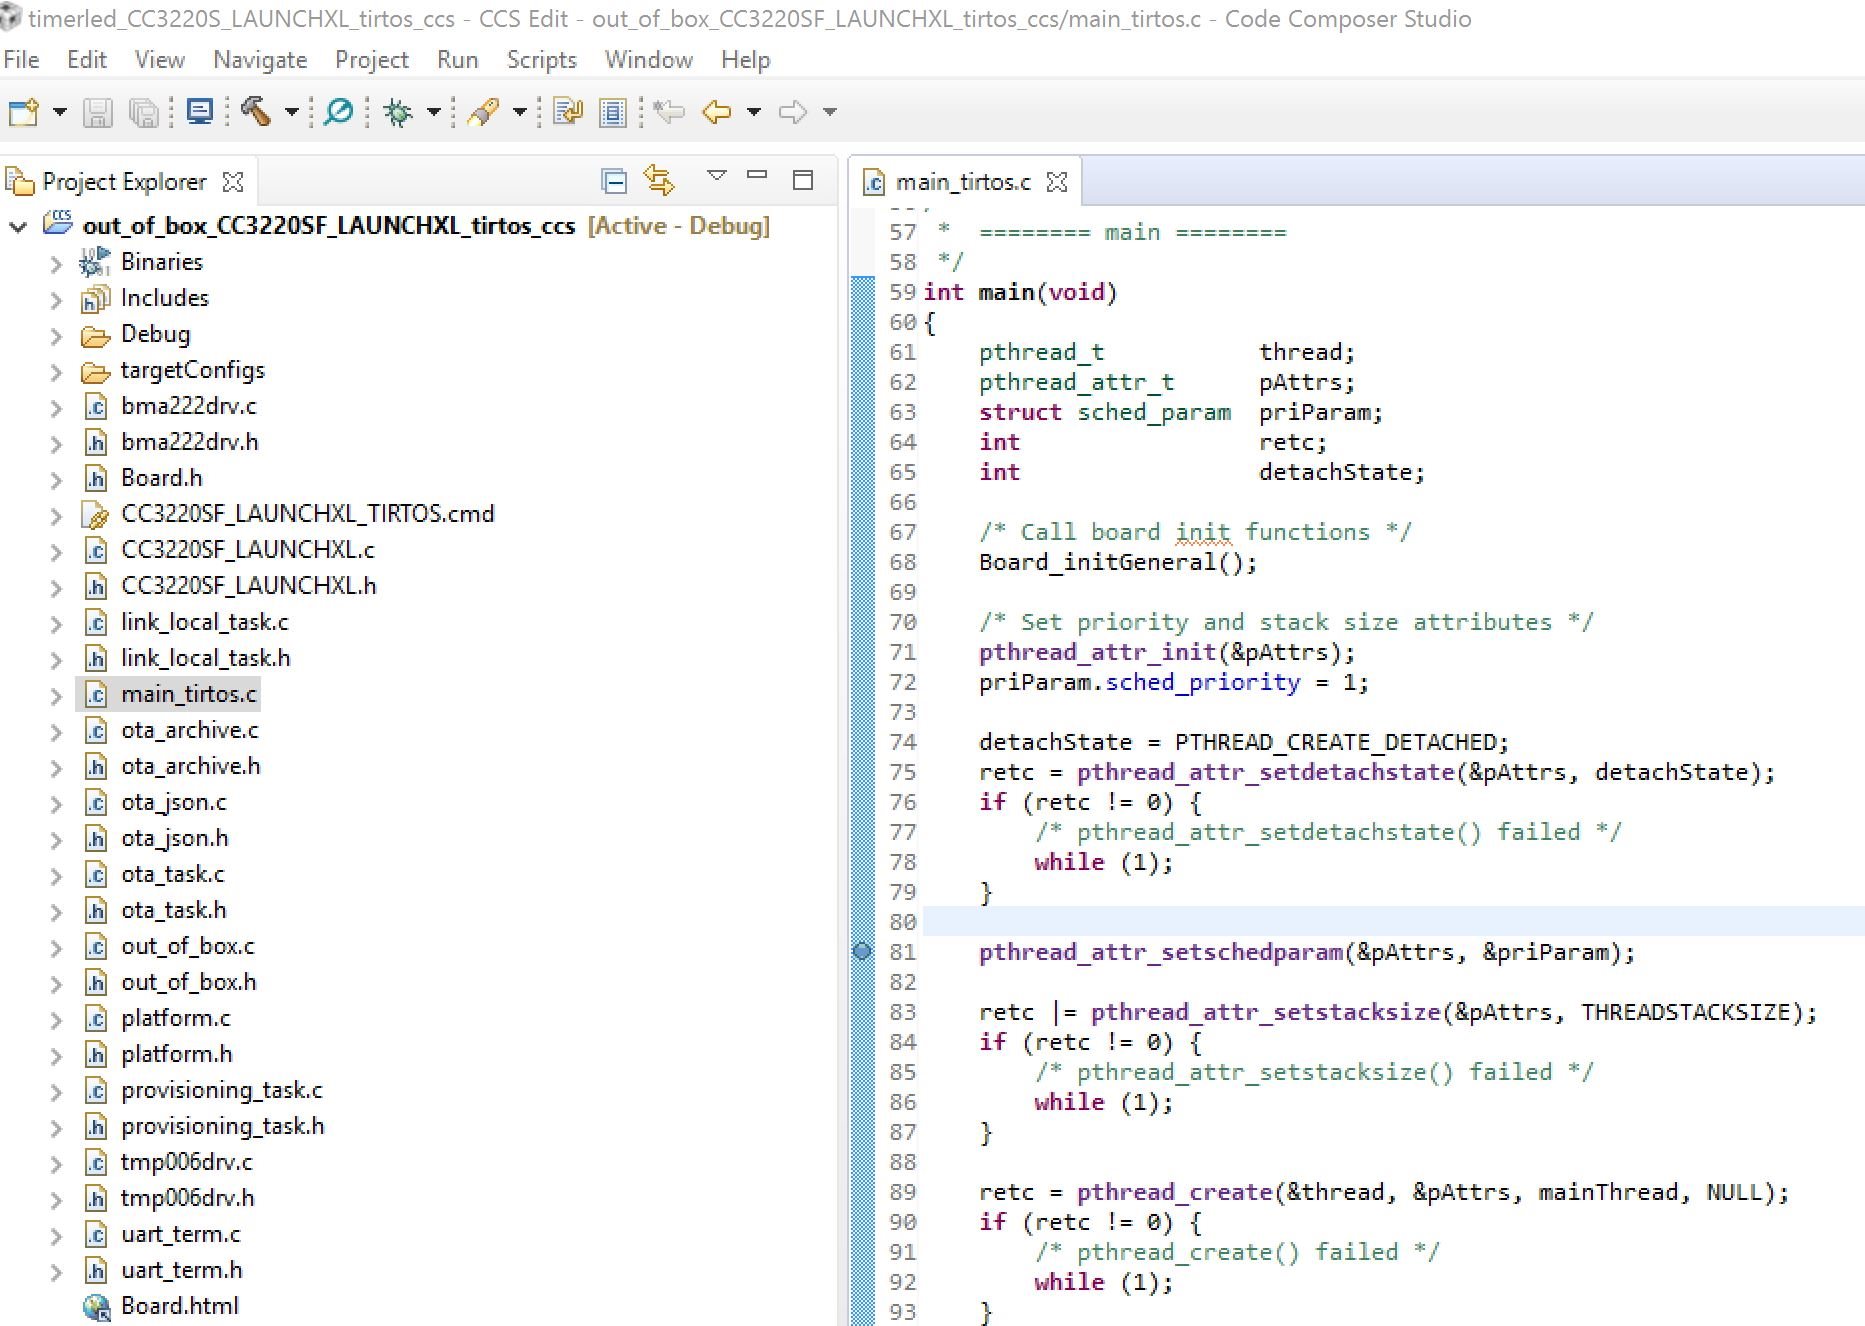Select the main_tirtos.c editor tab
The width and height of the screenshot is (1865, 1326).
[x=962, y=182]
